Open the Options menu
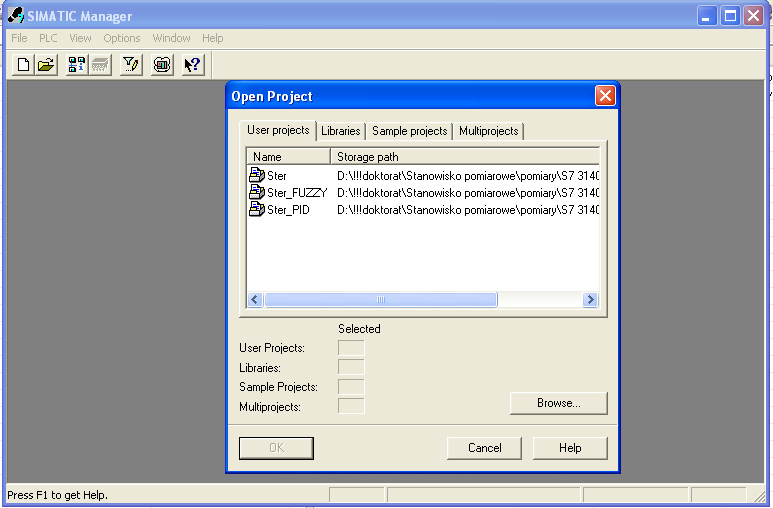The width and height of the screenshot is (773, 508). [x=122, y=38]
